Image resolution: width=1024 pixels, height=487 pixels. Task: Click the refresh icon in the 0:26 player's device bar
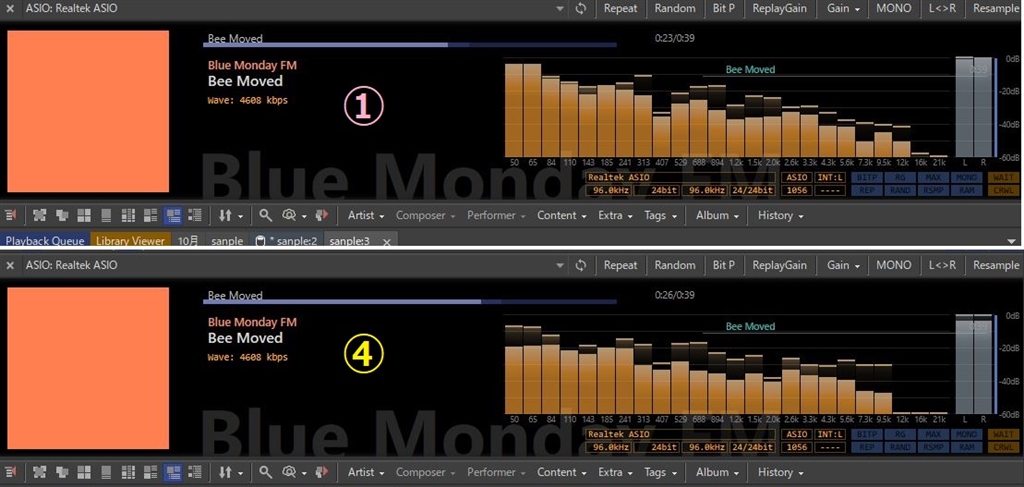581,265
